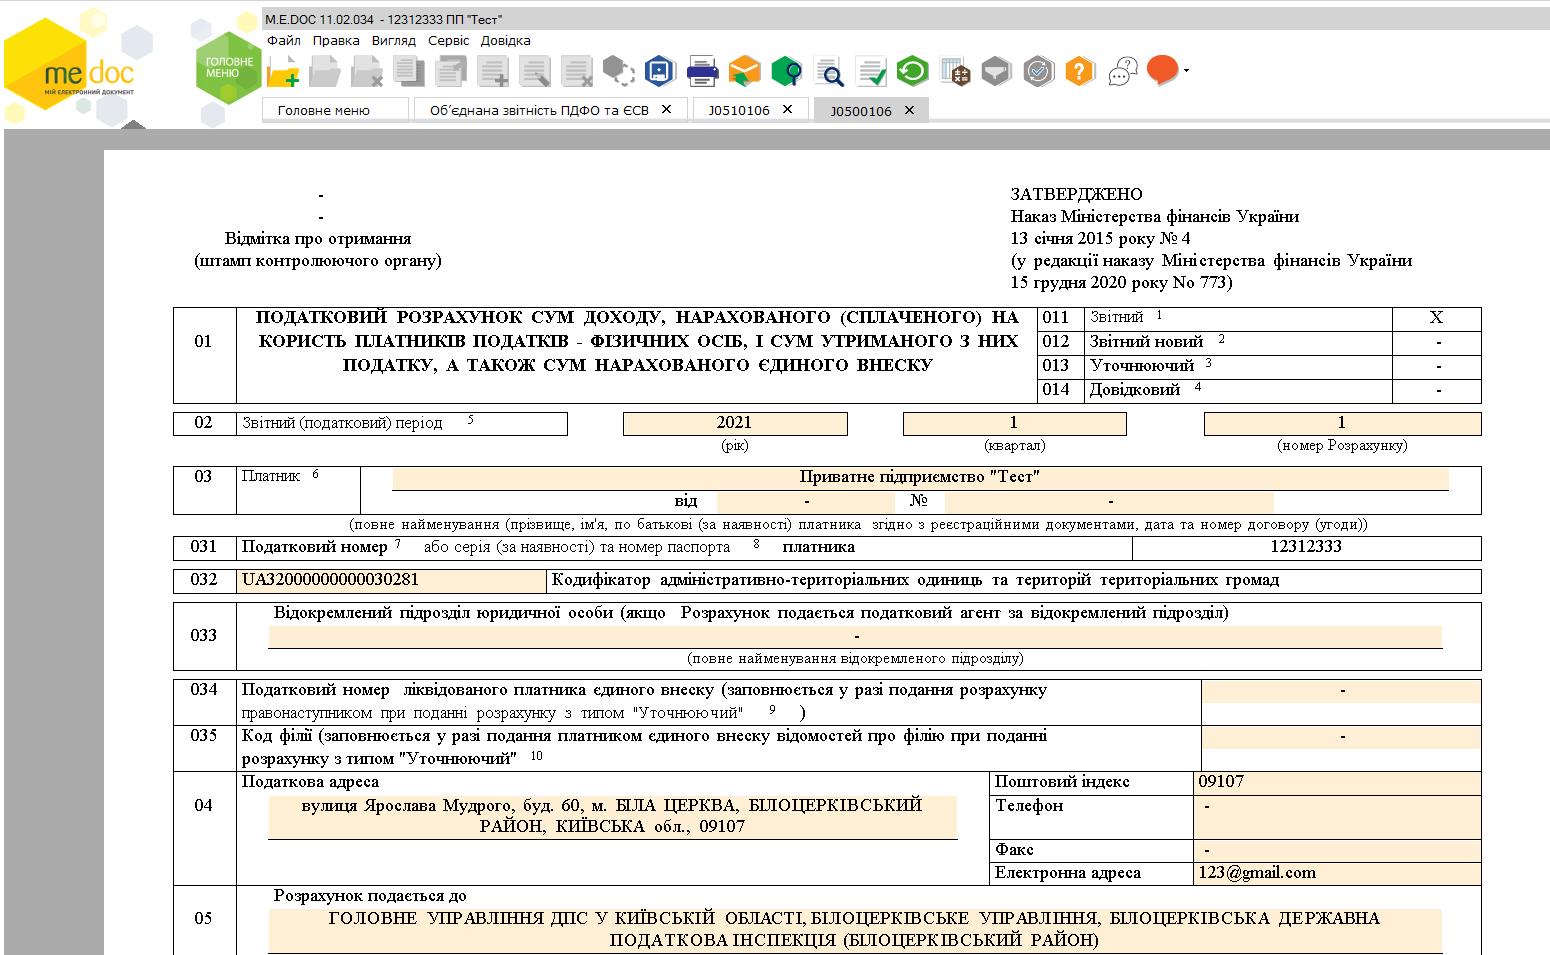This screenshot has width=1550, height=955.
Task: Open the calculator table icon
Action: [x=956, y=71]
